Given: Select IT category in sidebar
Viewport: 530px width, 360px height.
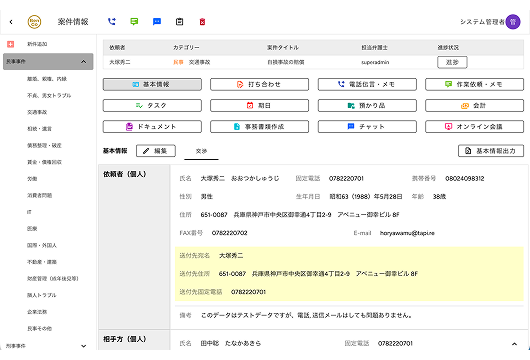Looking at the screenshot, I should click(29, 212).
